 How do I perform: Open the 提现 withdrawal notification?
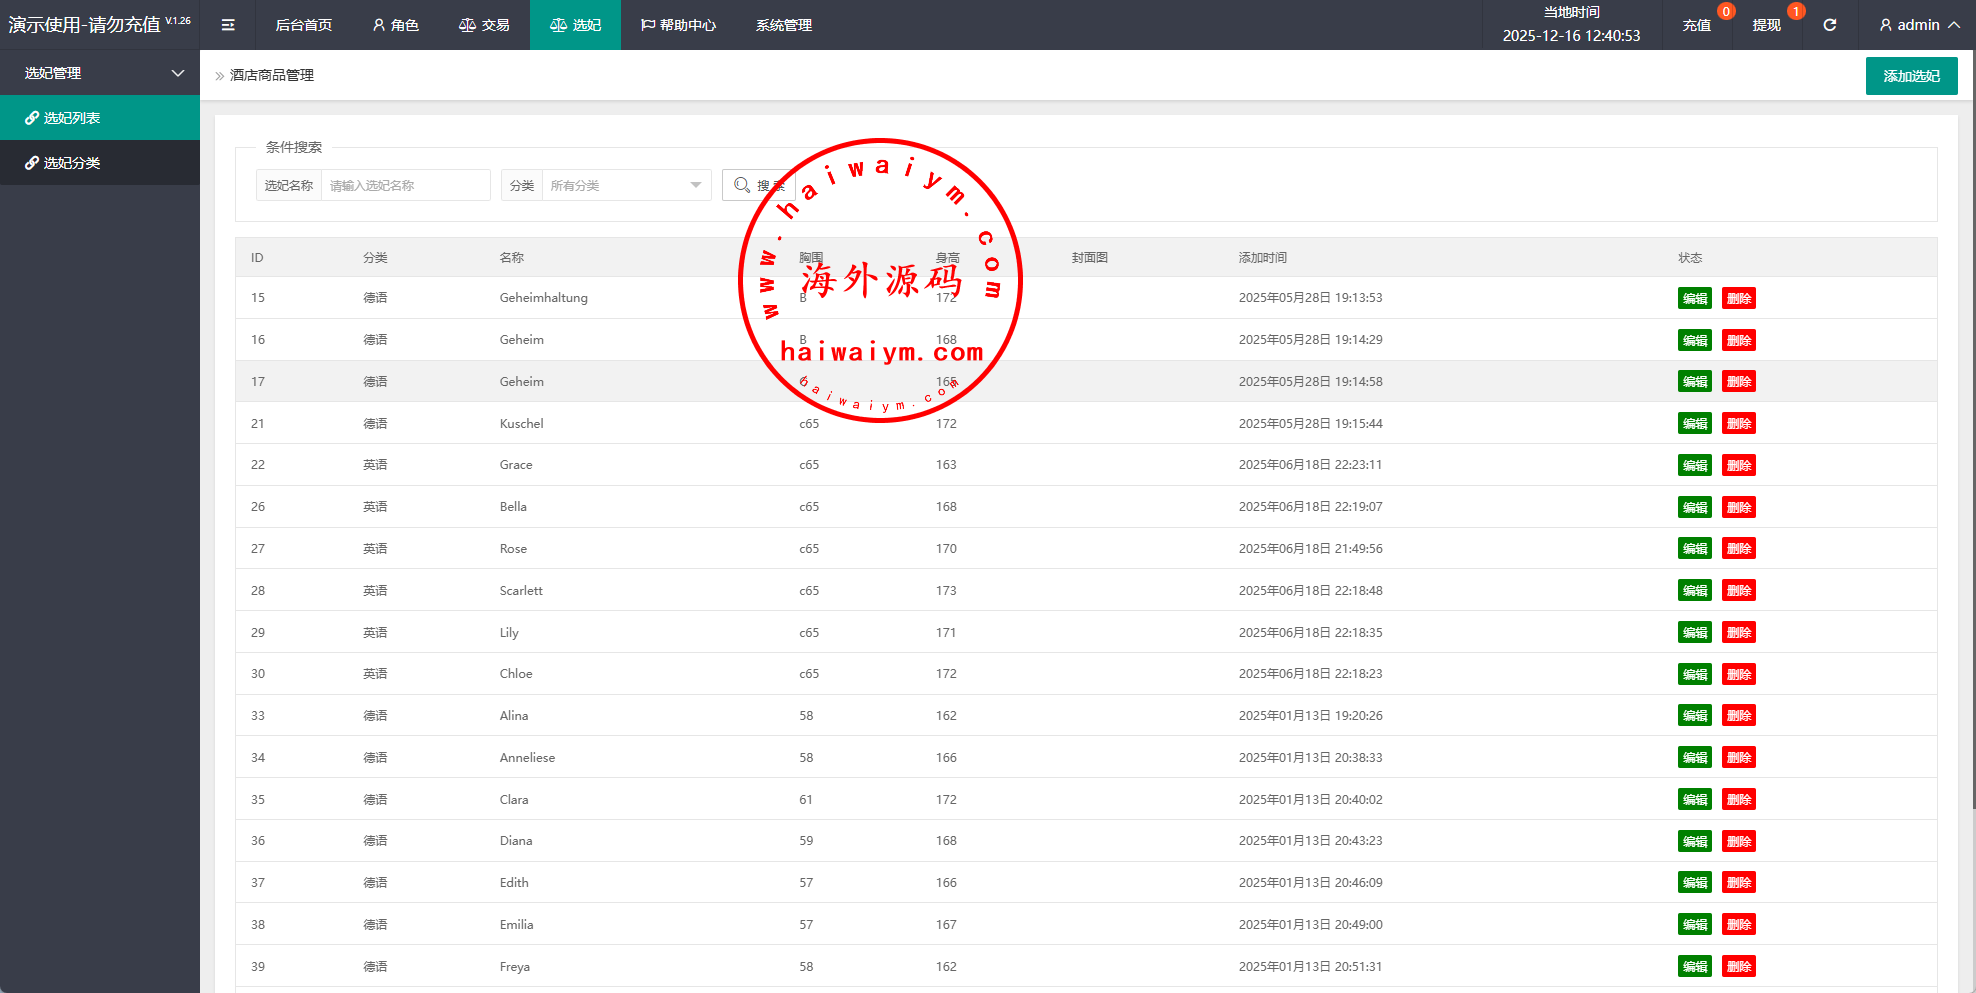pos(1766,25)
